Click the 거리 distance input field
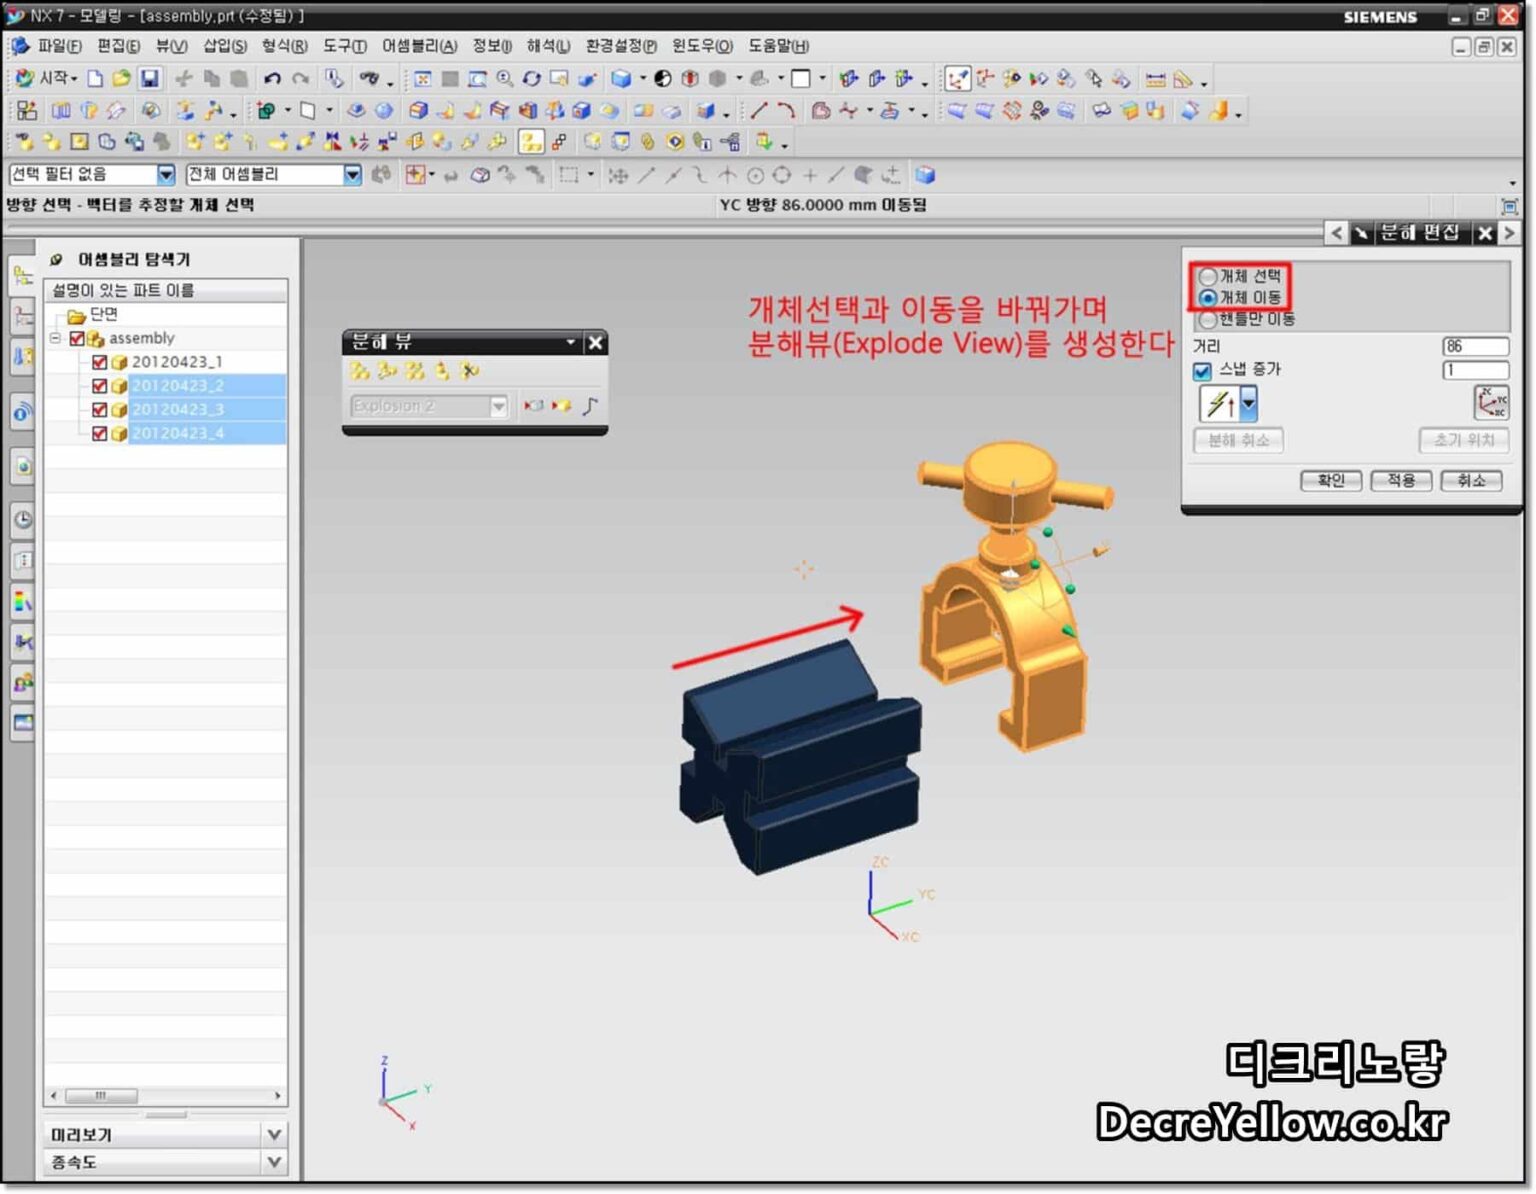This screenshot has height=1194, width=1536. (x=1475, y=346)
